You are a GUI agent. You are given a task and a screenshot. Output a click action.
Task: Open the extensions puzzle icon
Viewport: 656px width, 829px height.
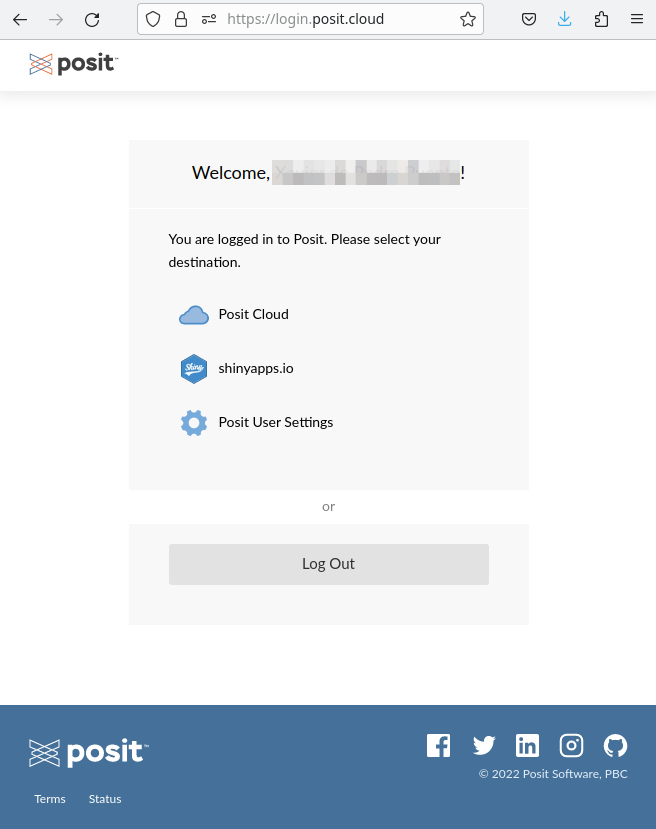(601, 20)
